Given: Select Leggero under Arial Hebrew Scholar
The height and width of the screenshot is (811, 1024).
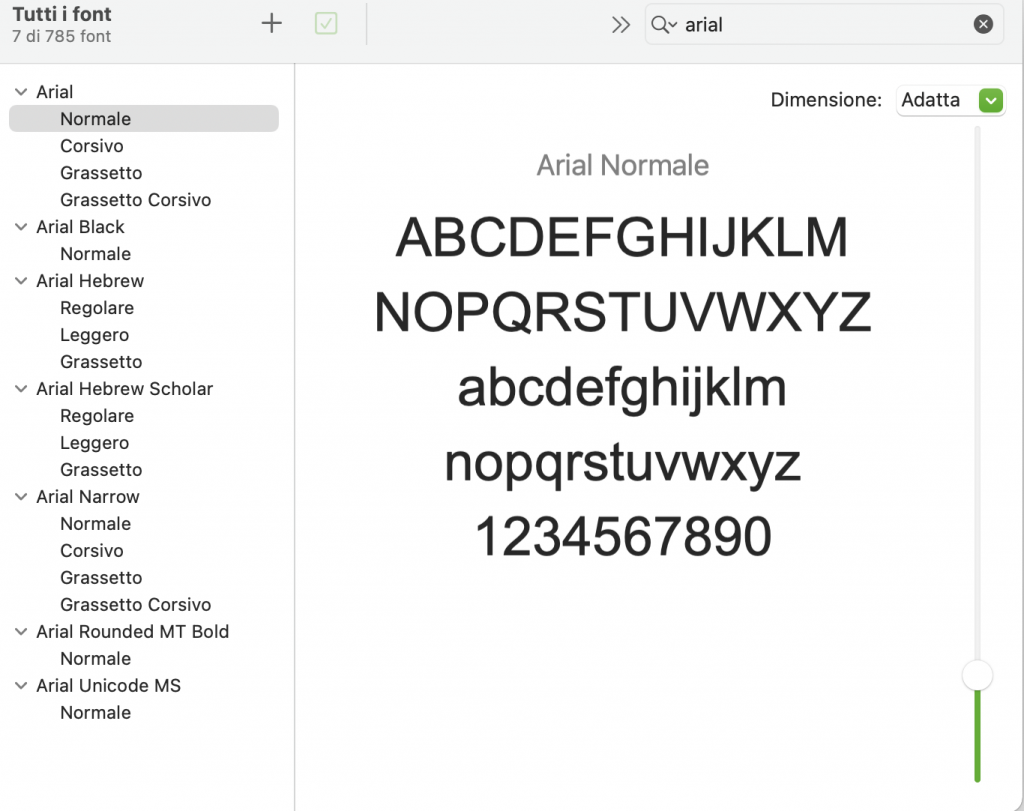Looking at the screenshot, I should click(144, 443).
